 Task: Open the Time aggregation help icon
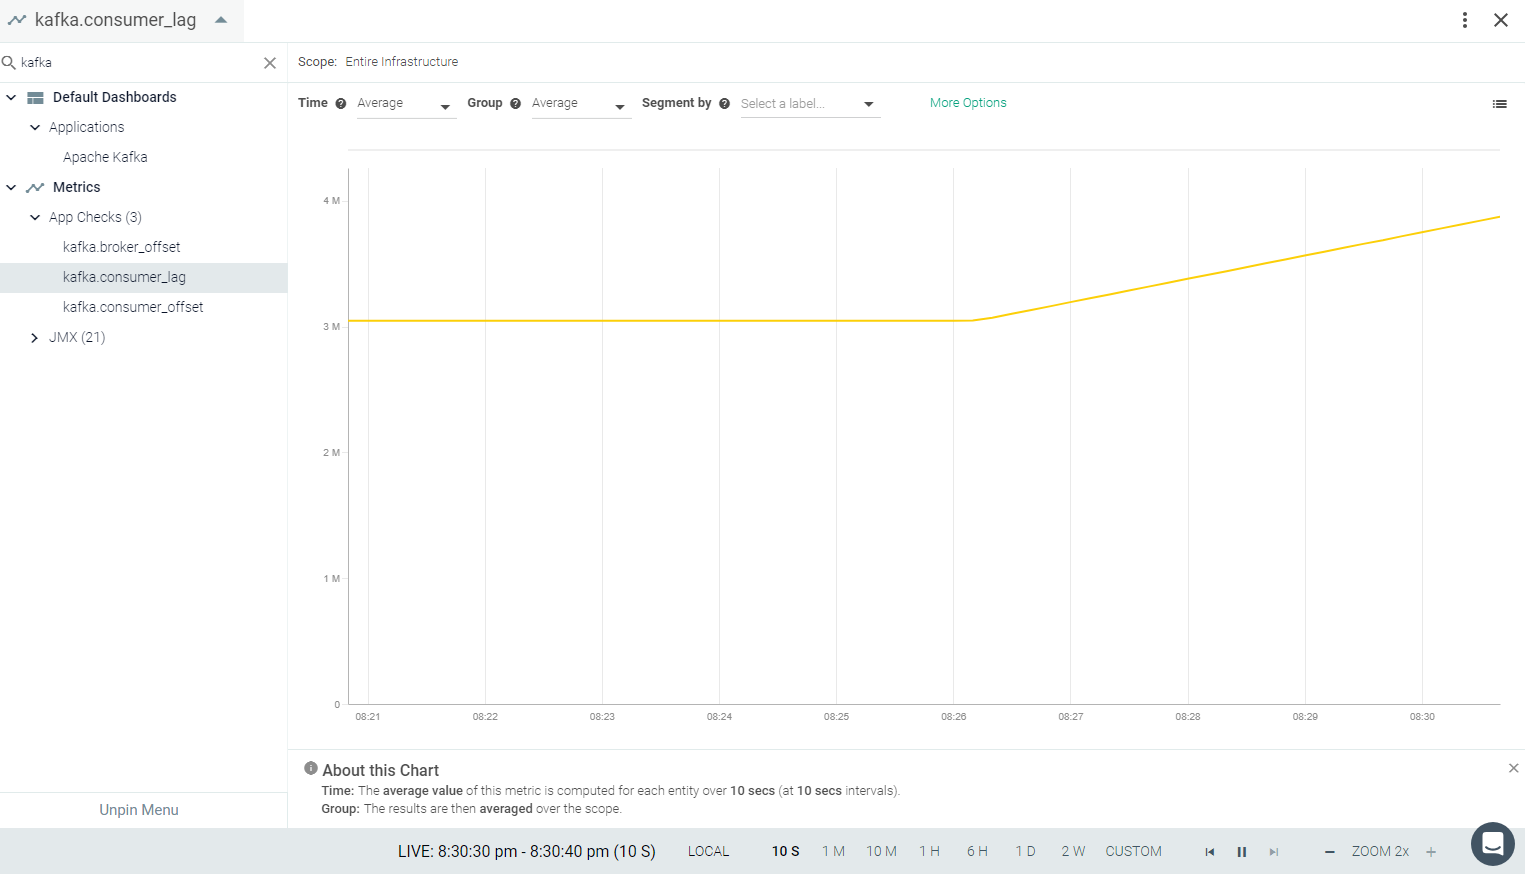[341, 103]
